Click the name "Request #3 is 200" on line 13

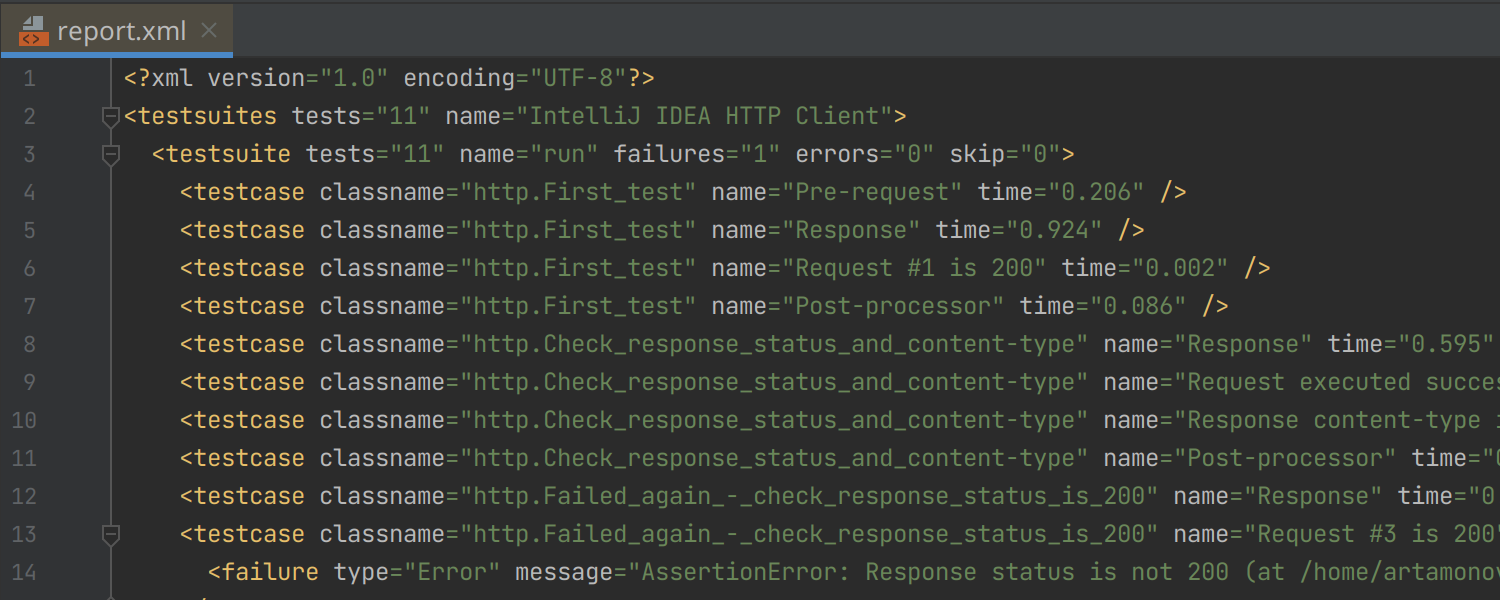1376,535
